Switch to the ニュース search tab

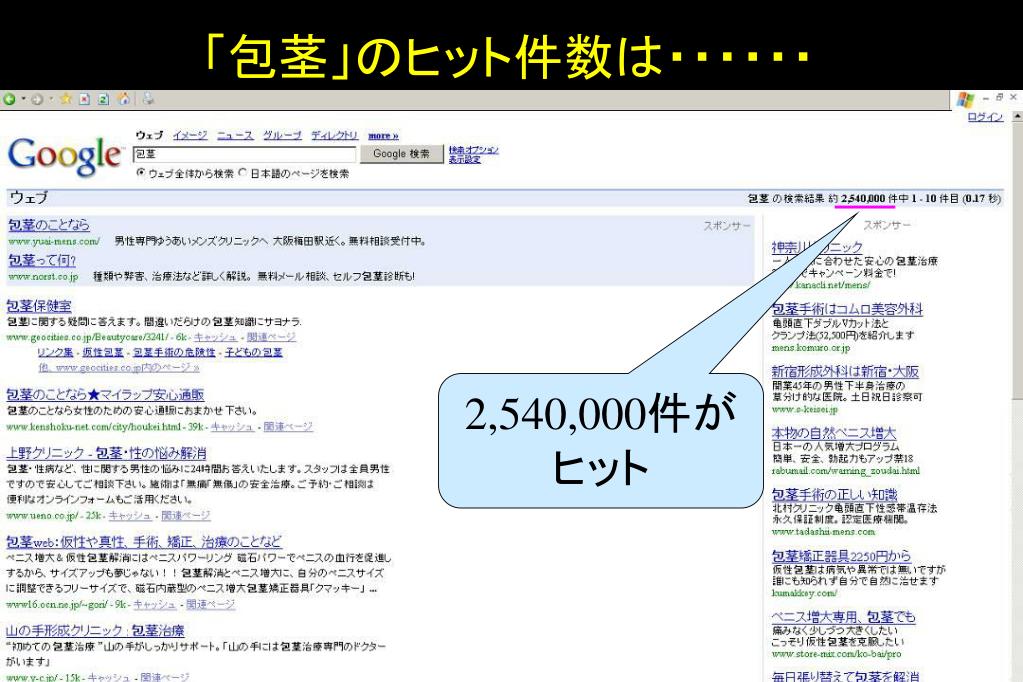(x=235, y=135)
